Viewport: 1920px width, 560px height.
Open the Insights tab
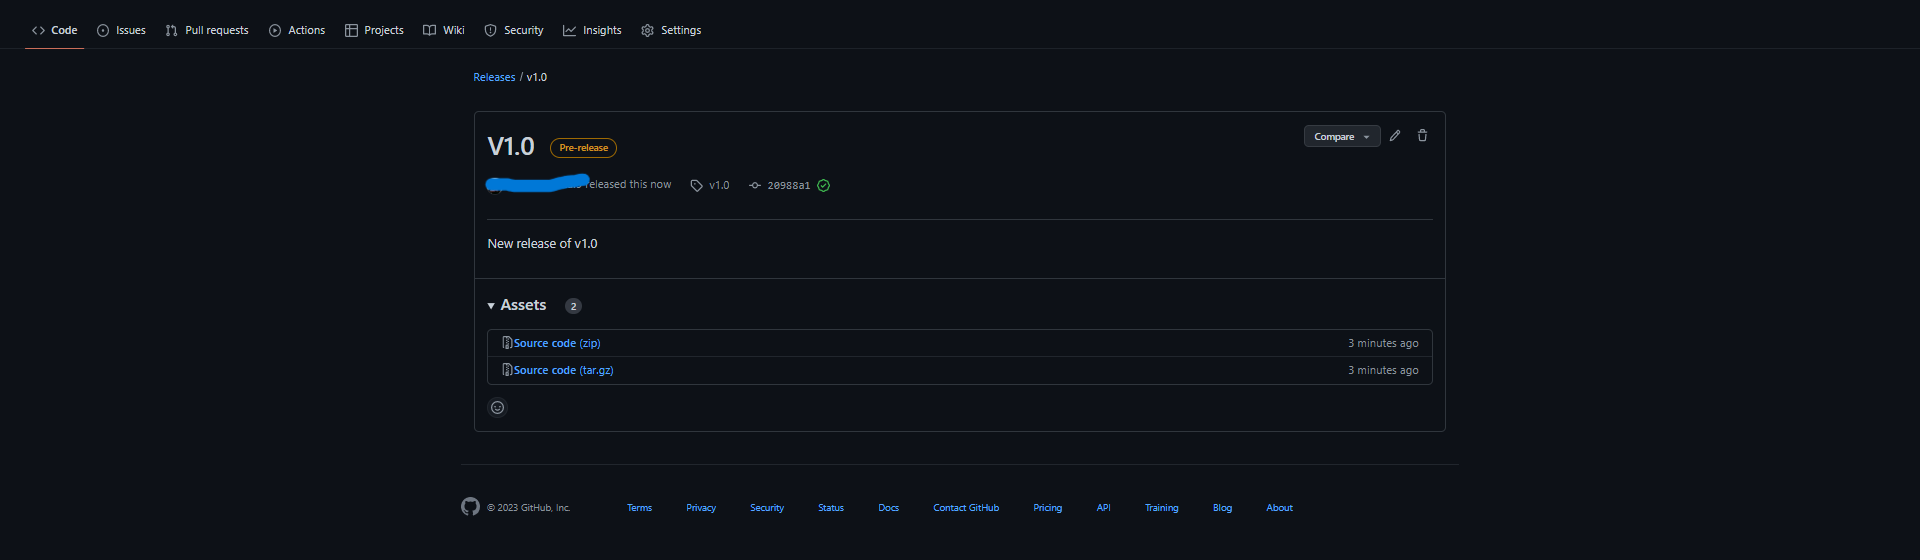point(592,30)
